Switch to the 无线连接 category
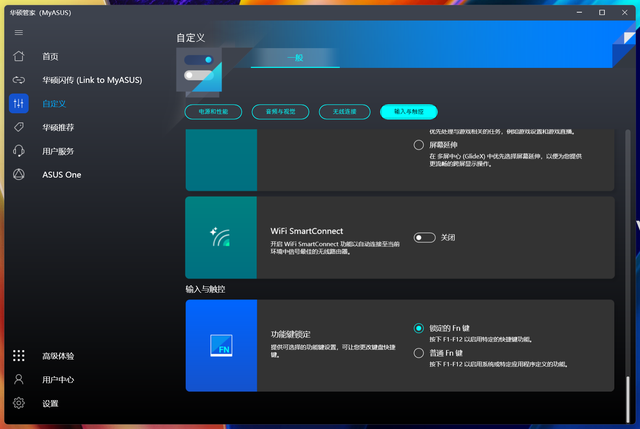Screen dimensions: 640x429 344,112
